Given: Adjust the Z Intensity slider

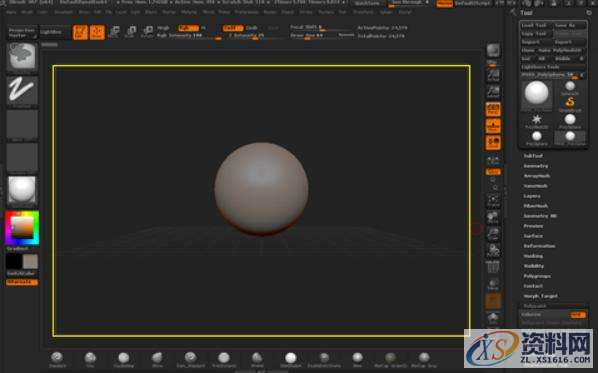Looking at the screenshot, I should [255, 36].
